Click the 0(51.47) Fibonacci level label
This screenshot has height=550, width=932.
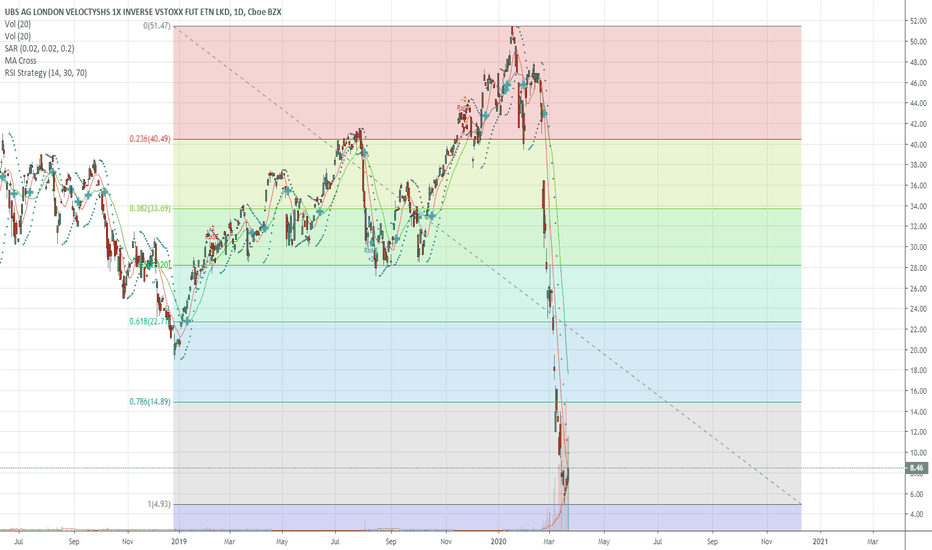pyautogui.click(x=157, y=26)
